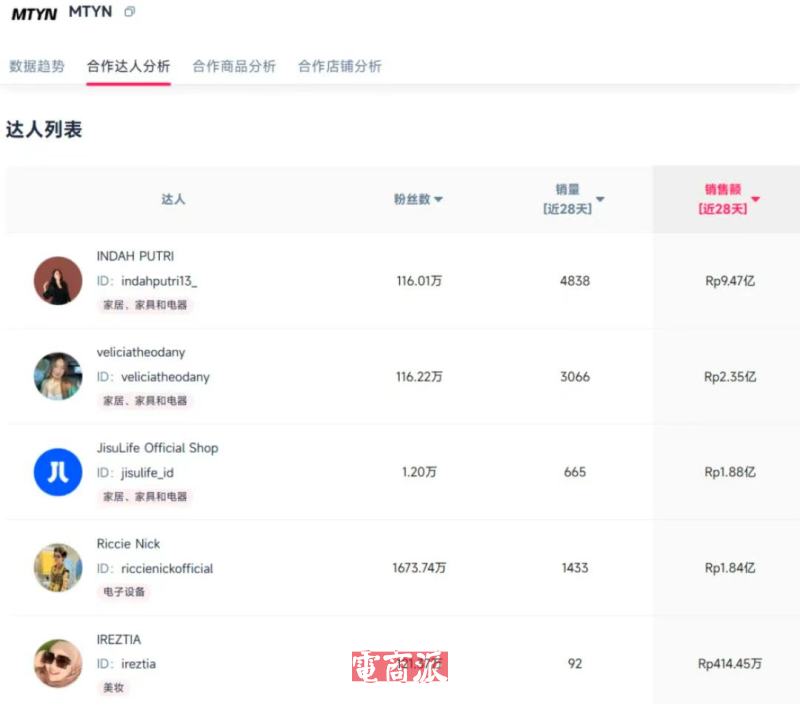Open IREZTIA's profile avatar
This screenshot has width=800, height=704.
coord(58,663)
